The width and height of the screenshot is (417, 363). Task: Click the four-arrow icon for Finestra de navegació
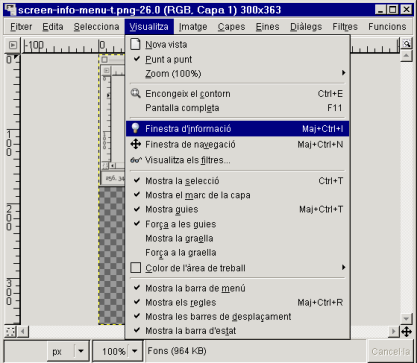[x=135, y=144]
